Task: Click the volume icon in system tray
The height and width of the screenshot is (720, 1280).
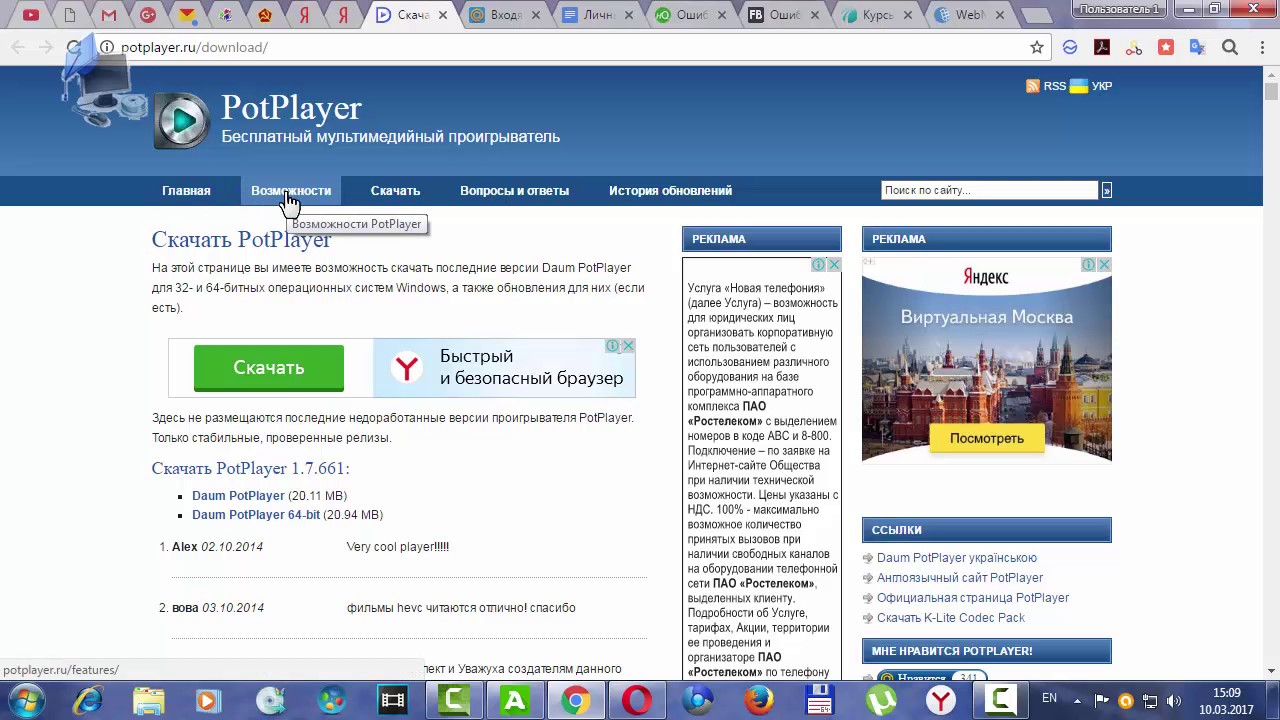Action: 1174,701
